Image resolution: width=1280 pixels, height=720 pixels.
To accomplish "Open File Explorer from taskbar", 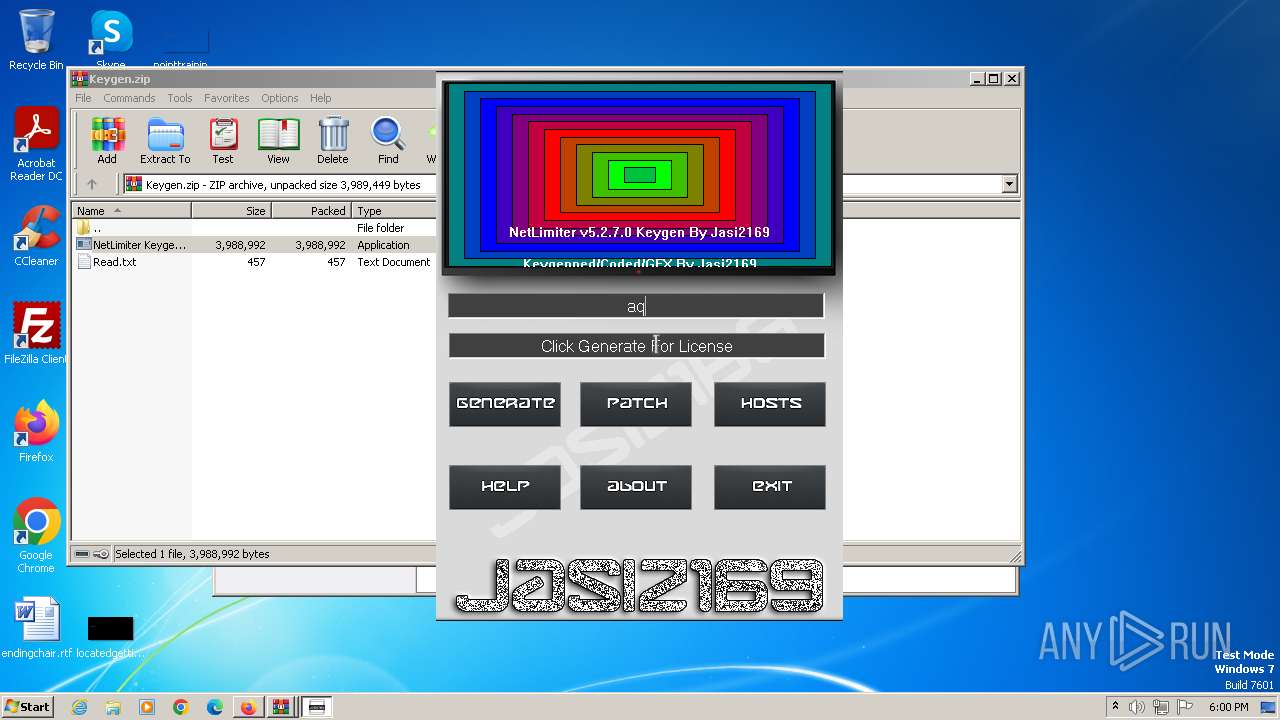I will (113, 707).
